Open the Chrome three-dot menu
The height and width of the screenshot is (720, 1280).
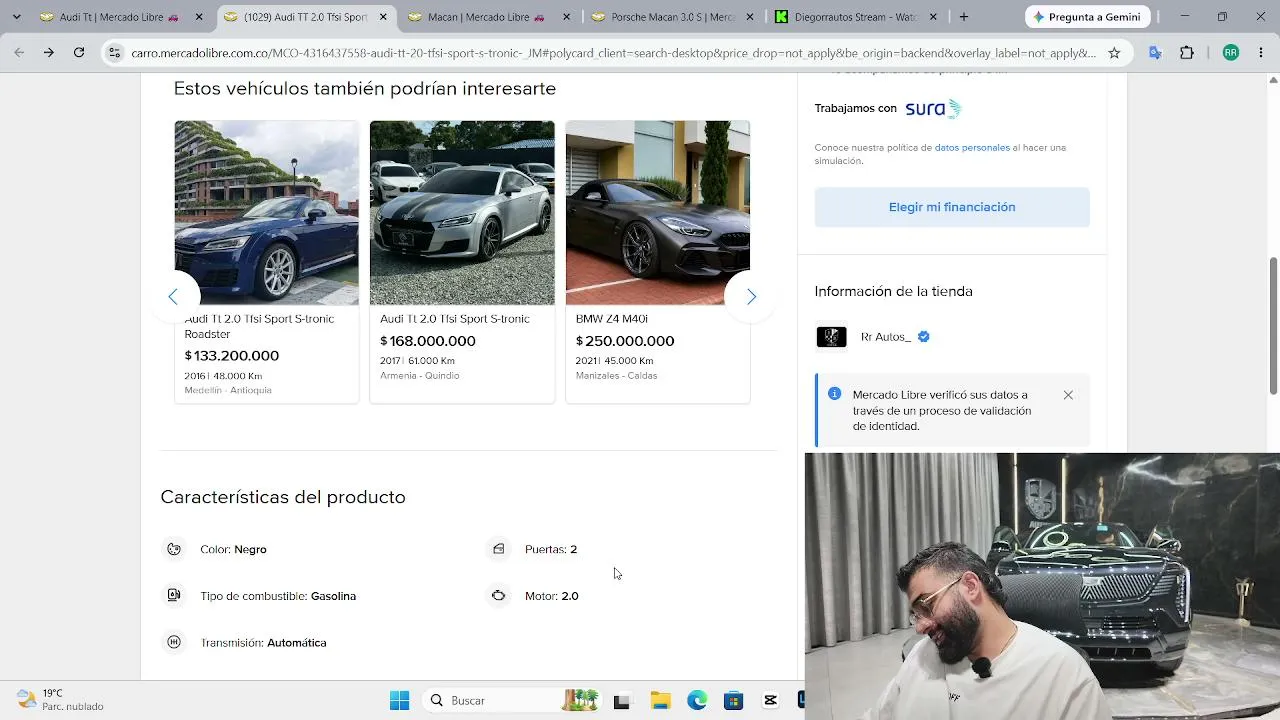[x=1260, y=53]
